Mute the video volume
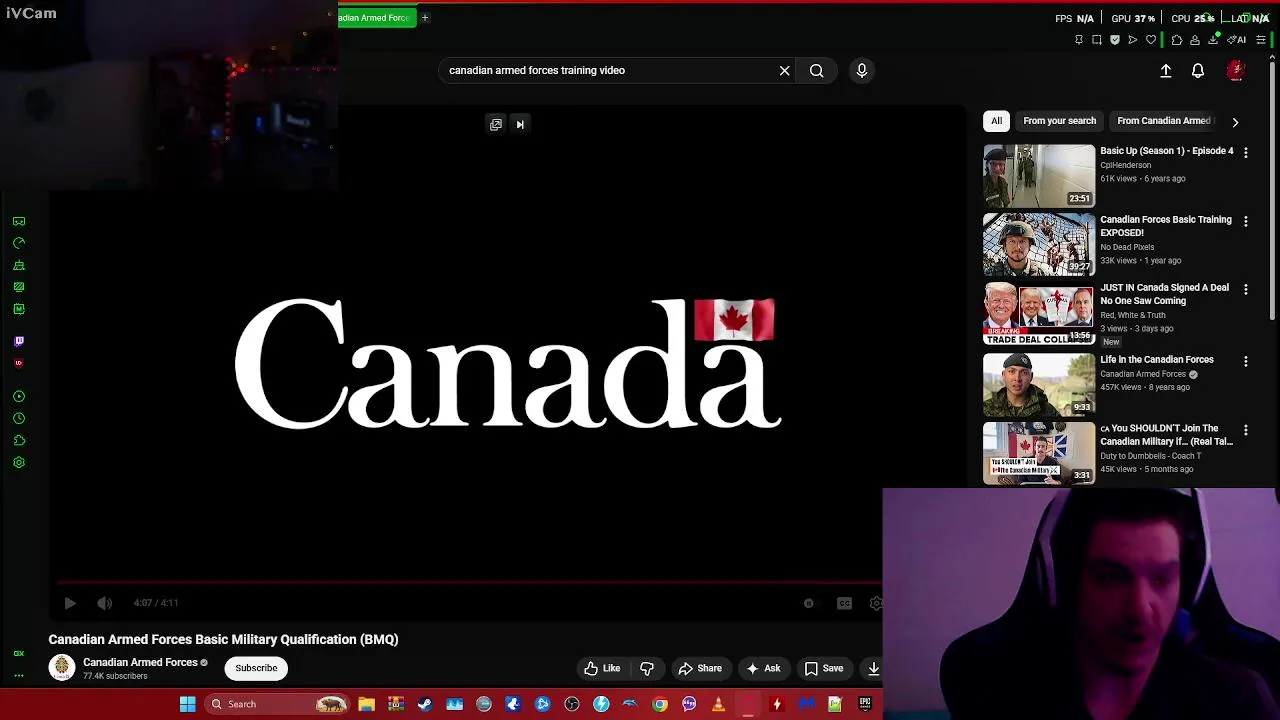 click(105, 603)
